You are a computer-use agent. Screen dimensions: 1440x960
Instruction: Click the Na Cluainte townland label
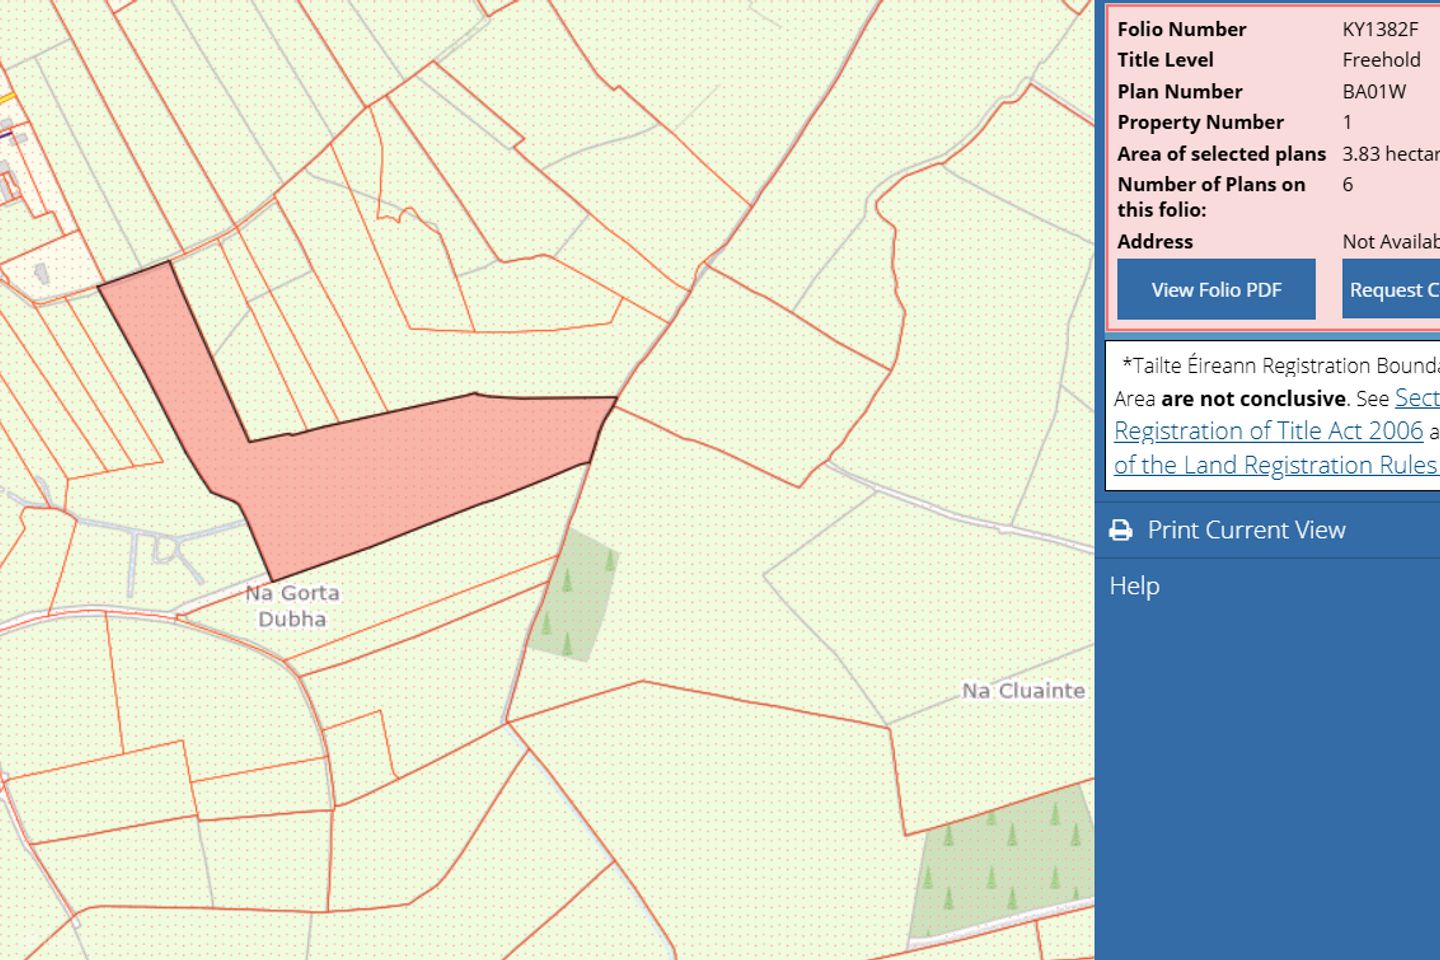point(1023,691)
